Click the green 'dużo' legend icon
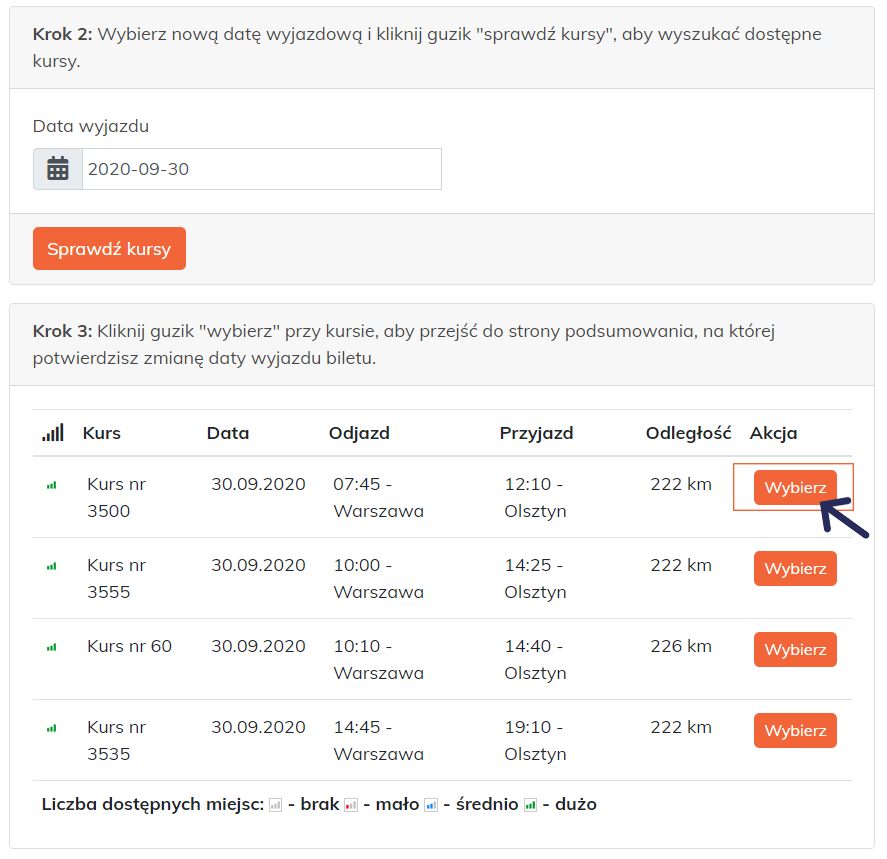This screenshot has height=859, width=887. click(x=531, y=805)
